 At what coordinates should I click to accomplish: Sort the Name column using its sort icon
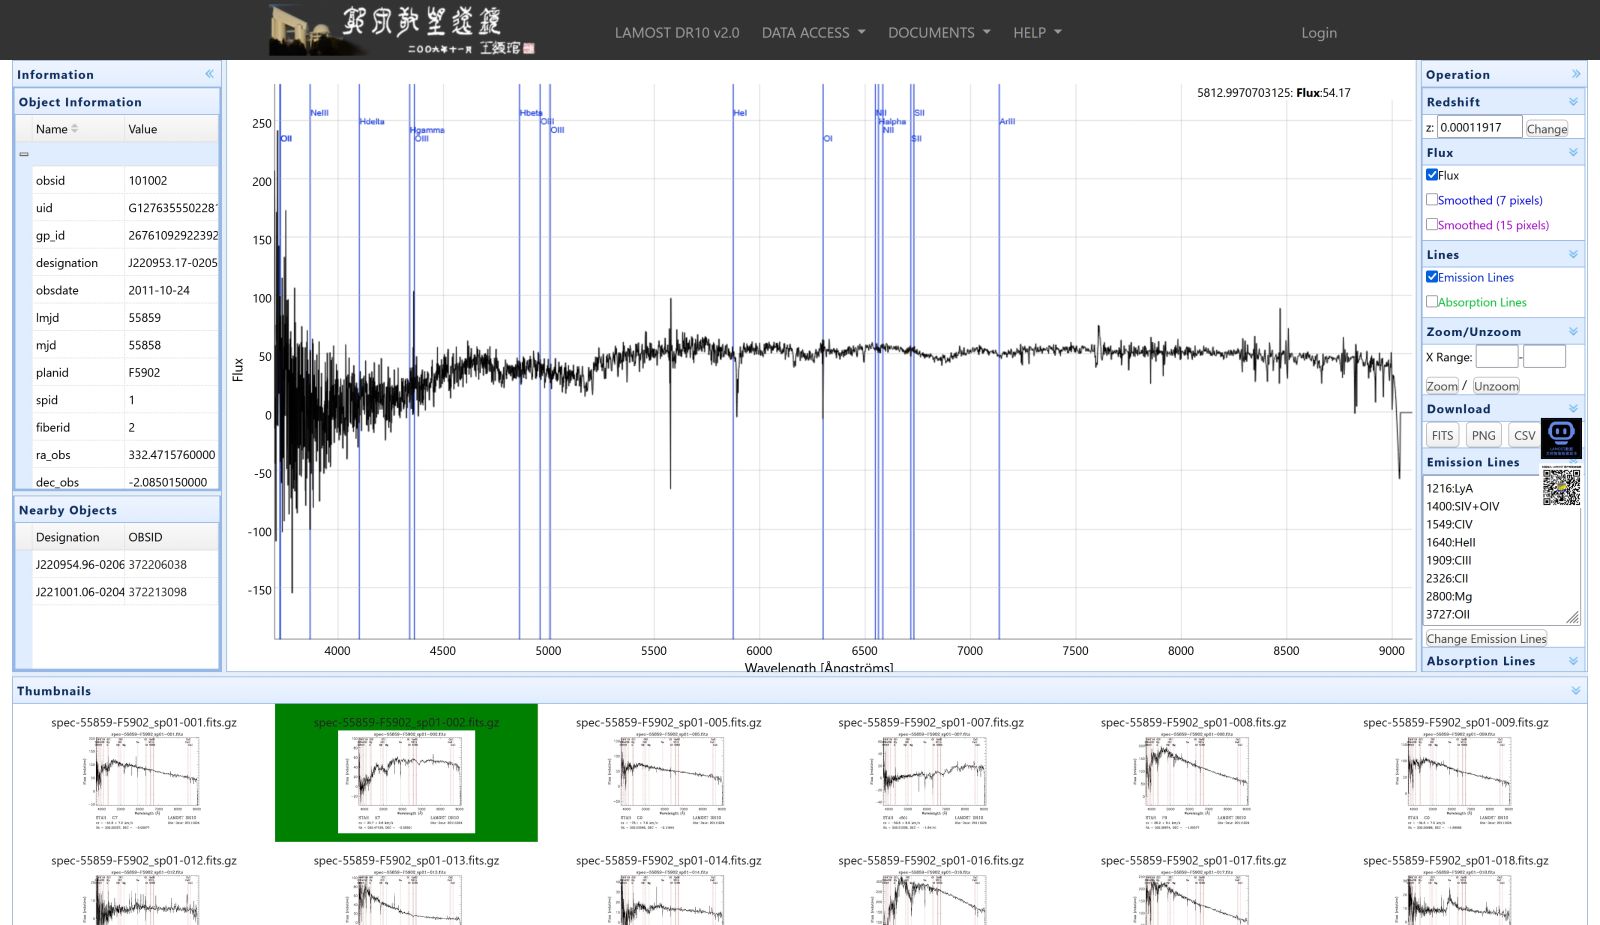click(74, 129)
